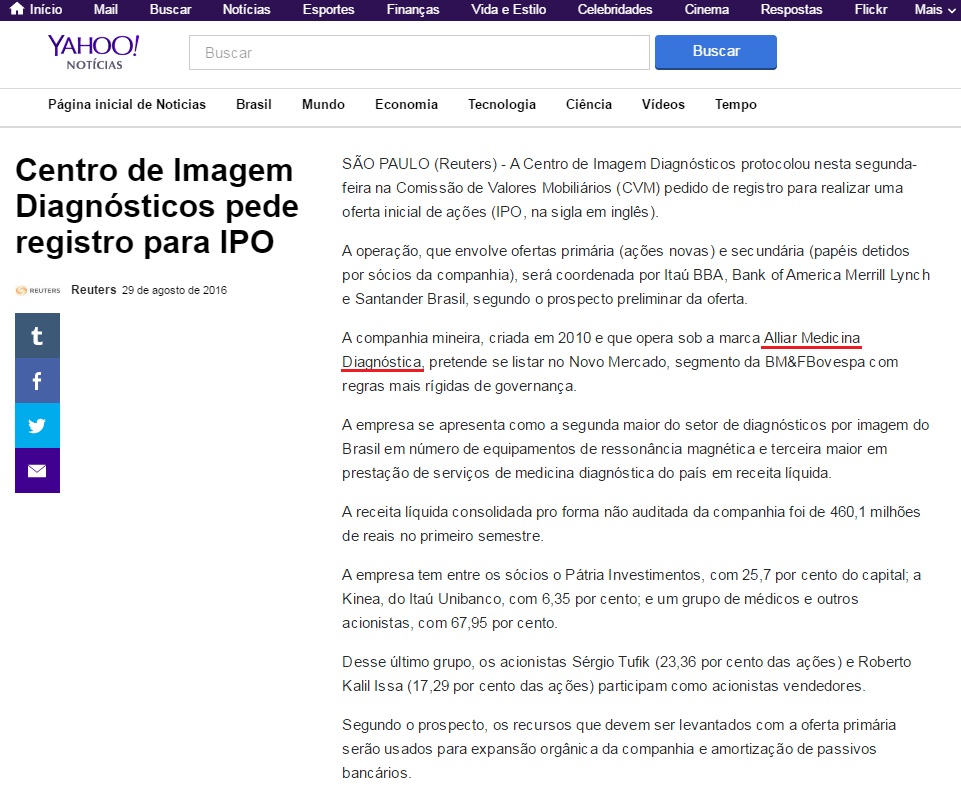
Task: Open Vídeos in the news navigation
Action: 663,105
